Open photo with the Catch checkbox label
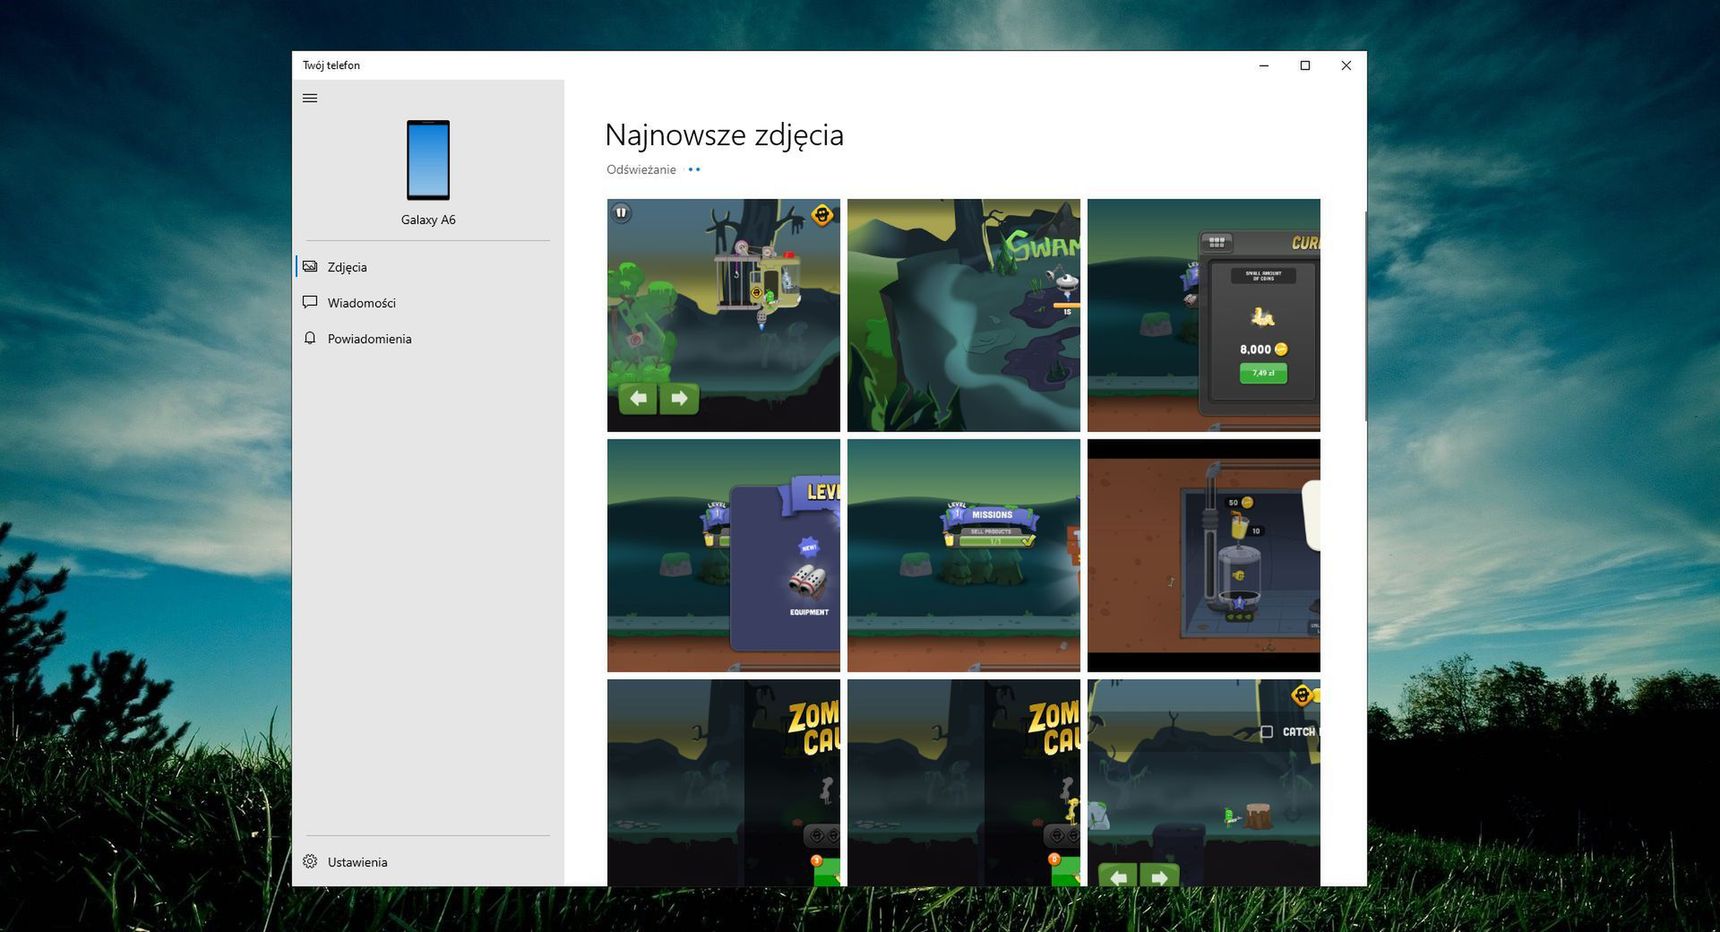Screen dimensions: 1720x932 coord(1203,783)
